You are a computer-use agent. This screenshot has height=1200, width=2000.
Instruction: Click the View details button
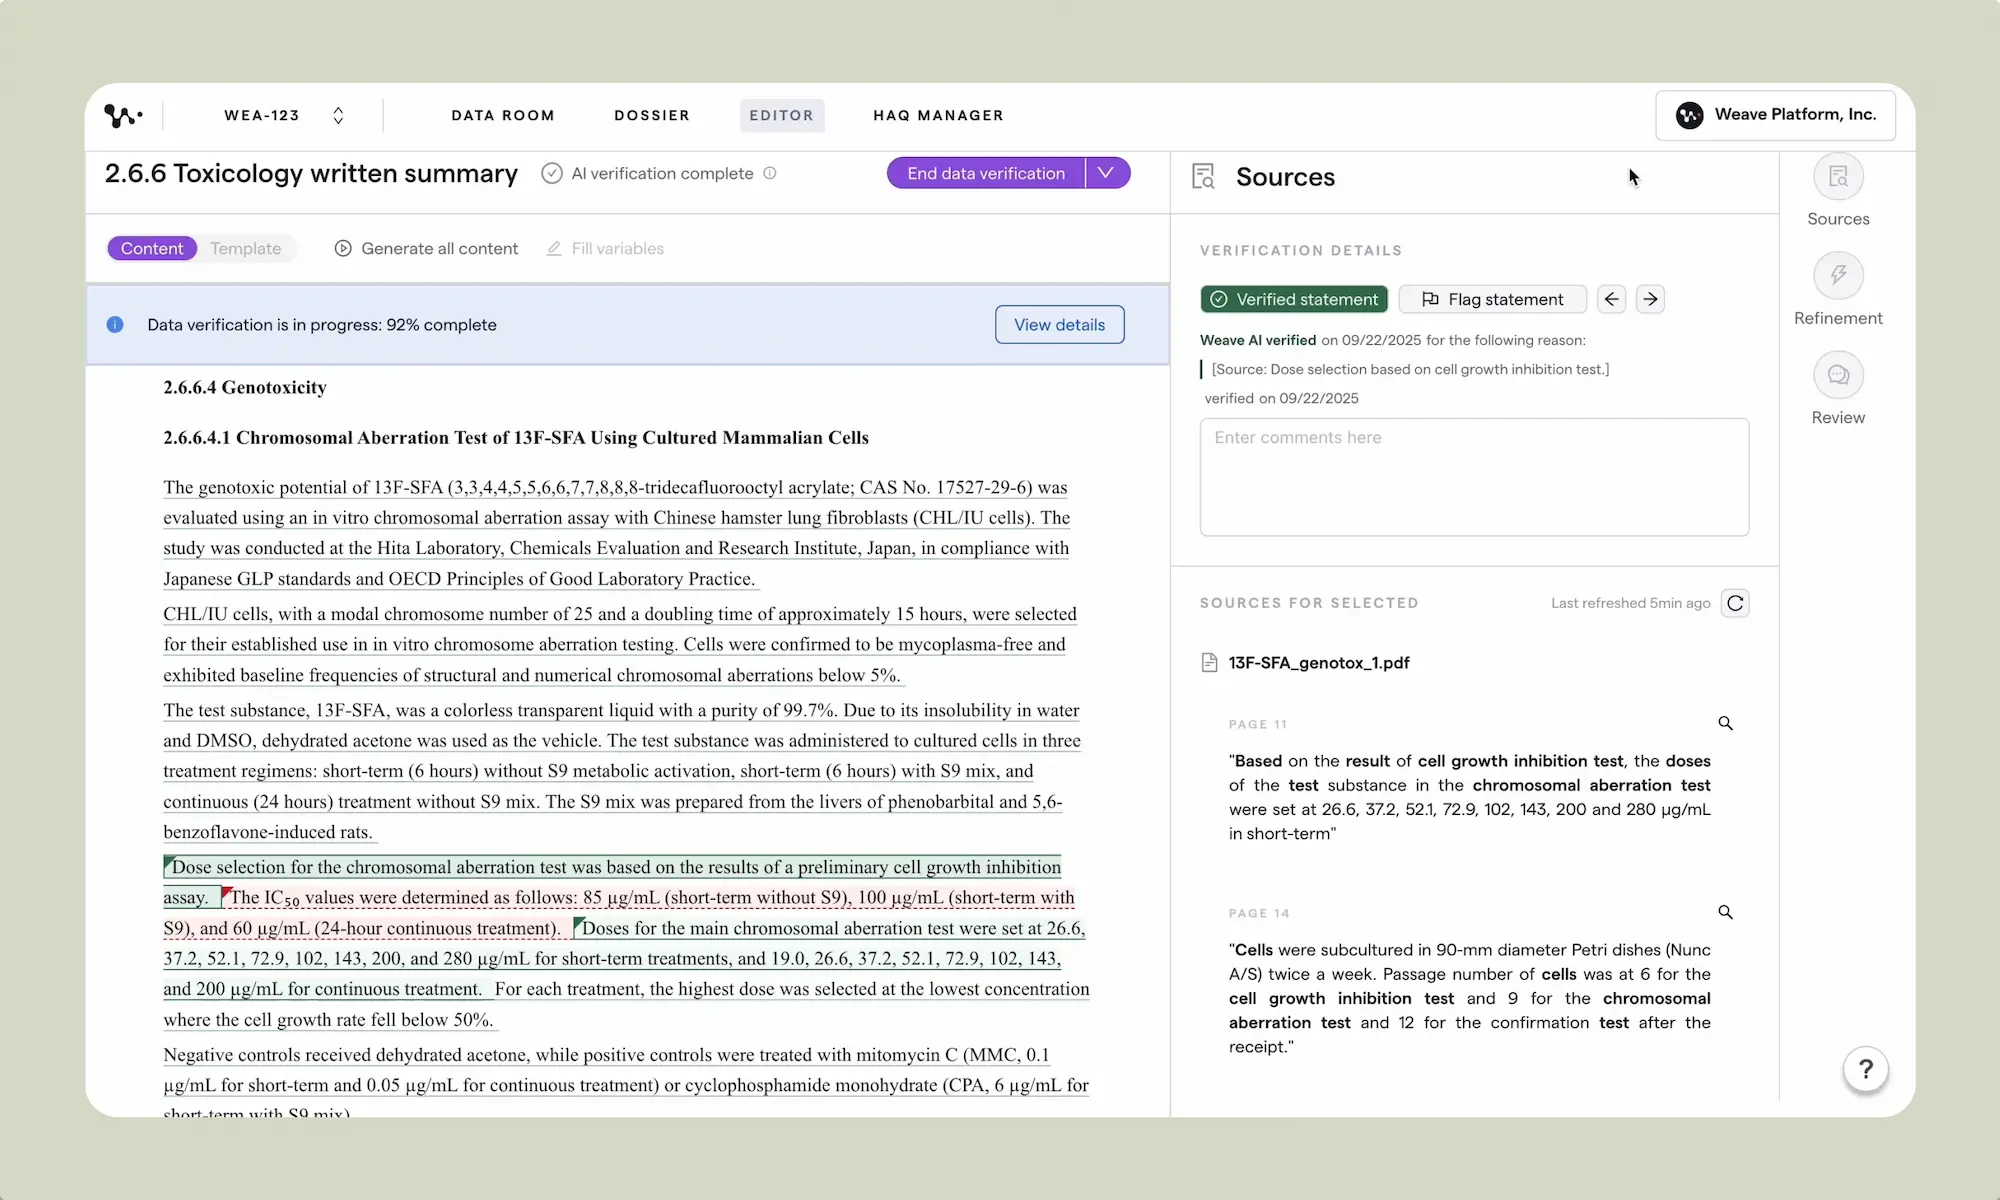pos(1059,325)
